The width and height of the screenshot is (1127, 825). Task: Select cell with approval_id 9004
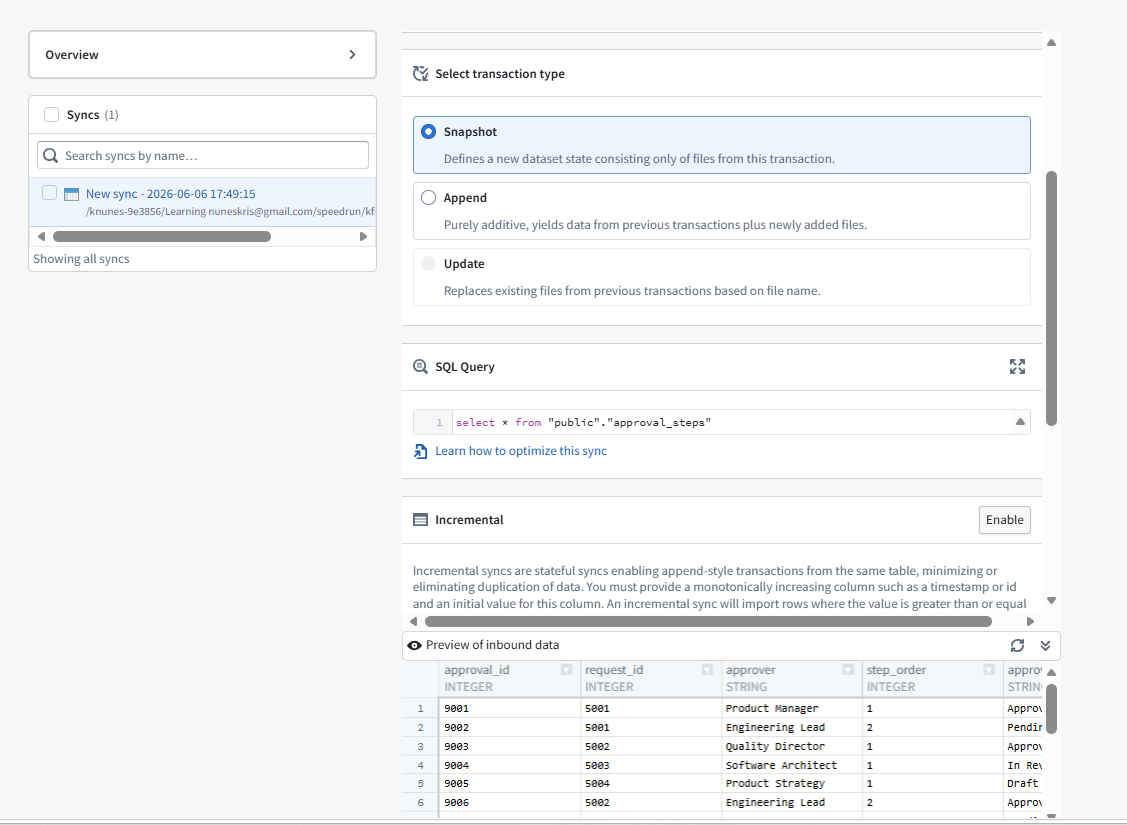[510, 765]
